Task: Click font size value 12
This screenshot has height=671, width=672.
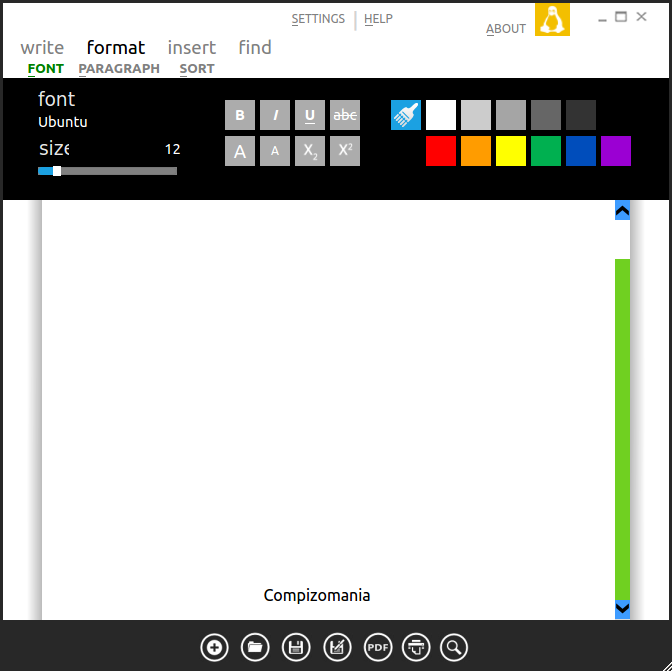Action: click(x=172, y=149)
